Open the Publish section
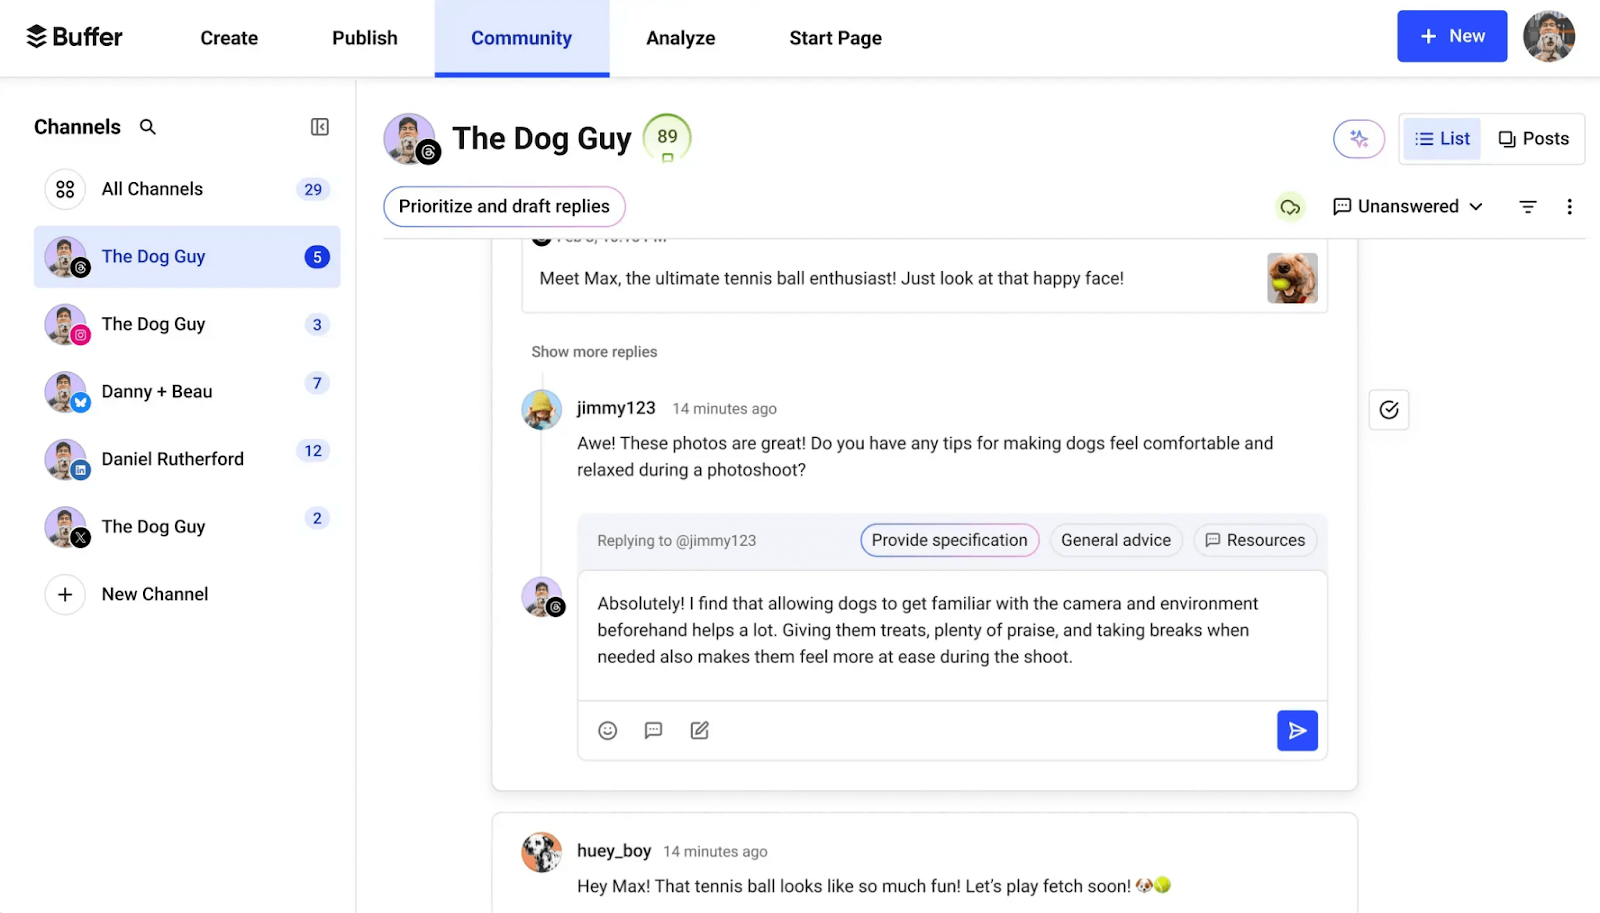The width and height of the screenshot is (1600, 913). [364, 38]
